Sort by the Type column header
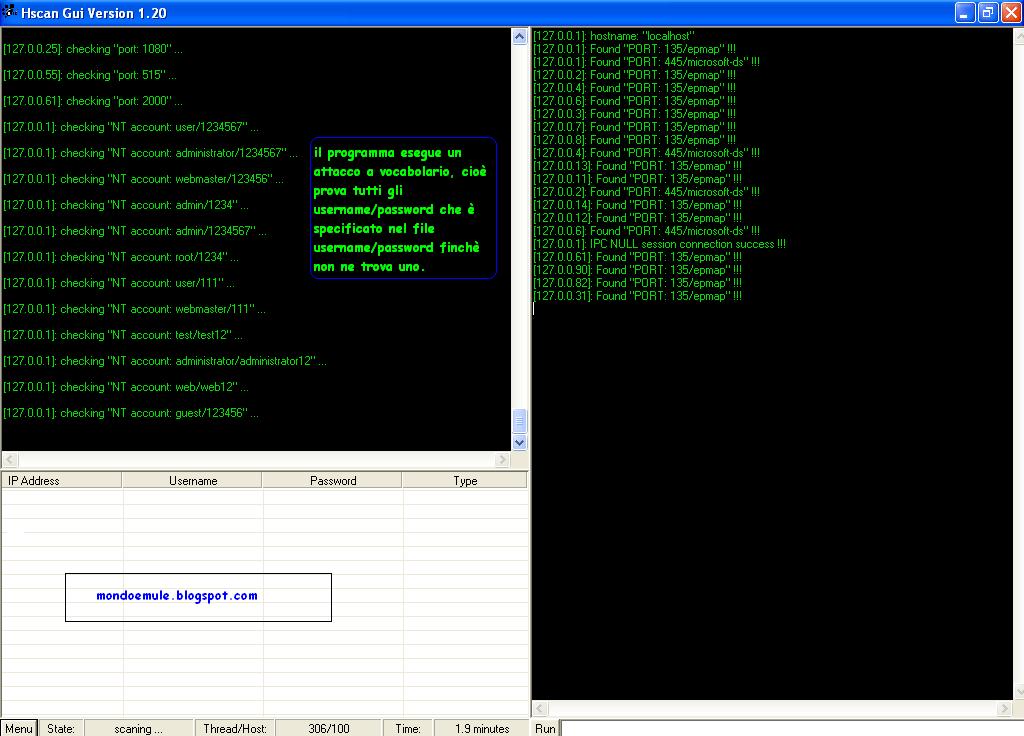1024x736 pixels. click(465, 481)
